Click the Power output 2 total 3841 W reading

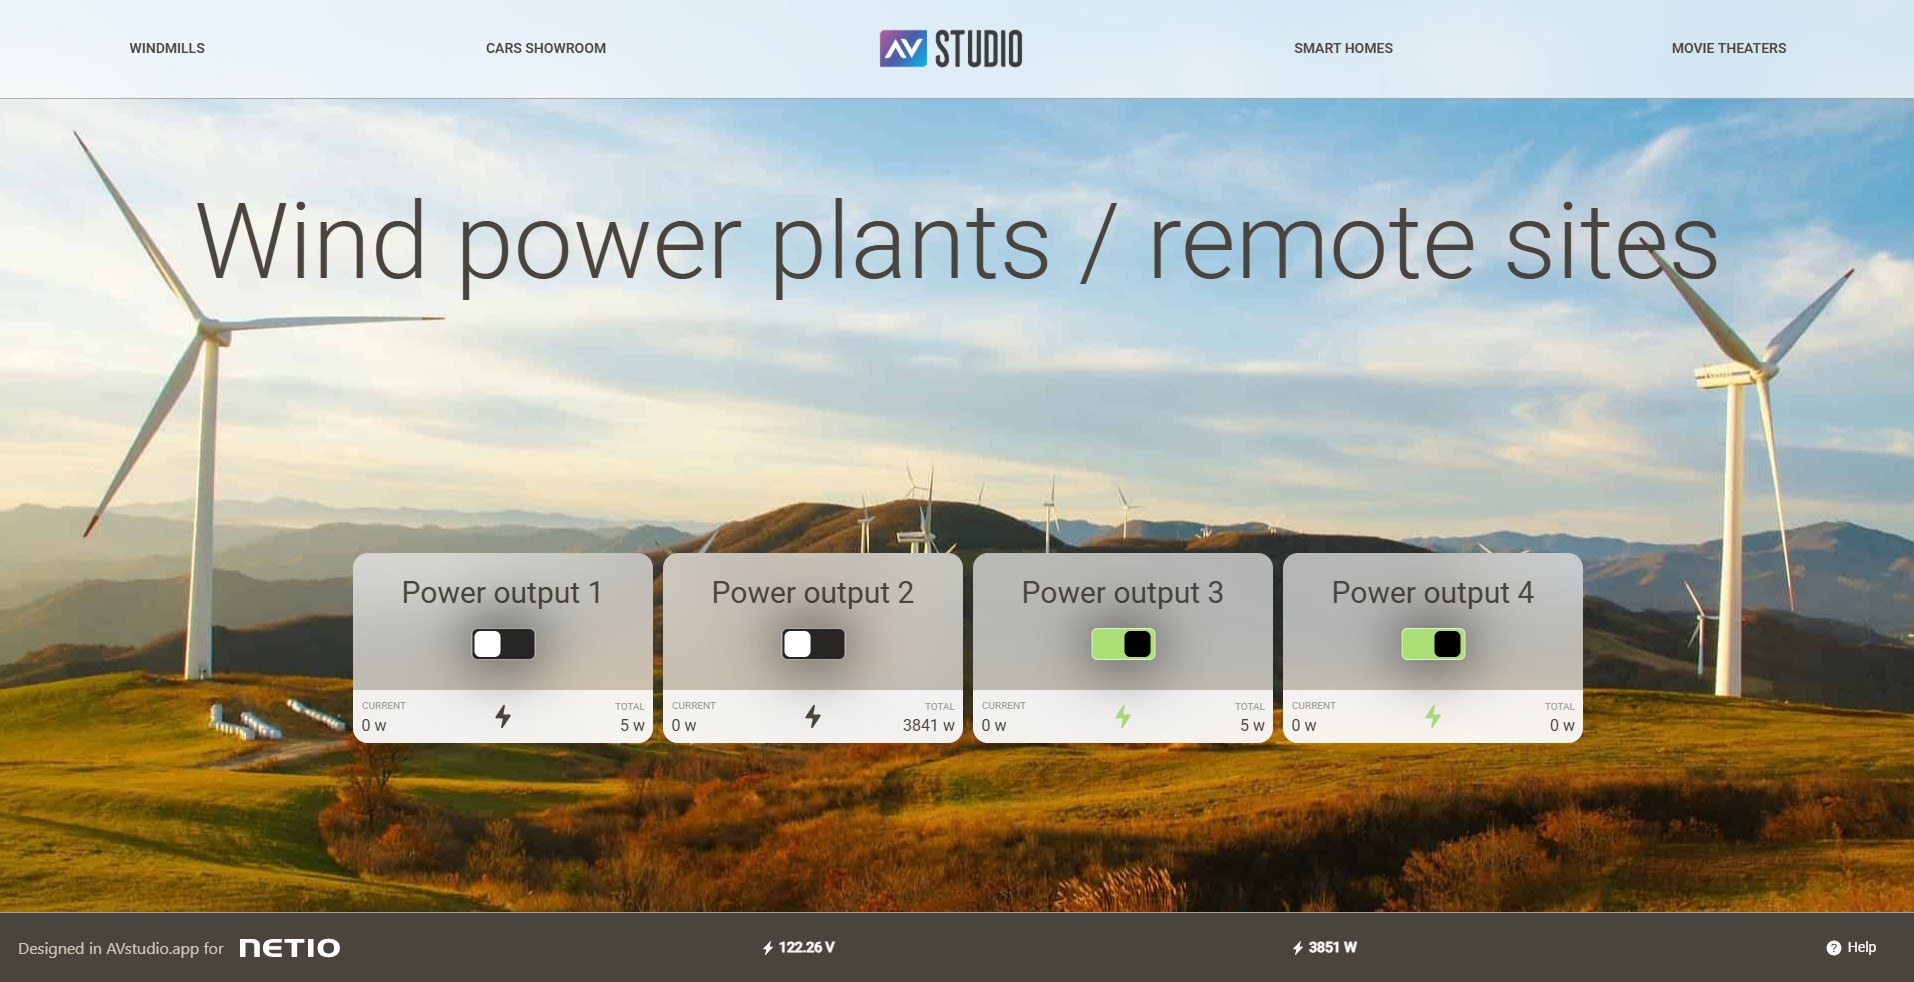pyautogui.click(x=928, y=725)
